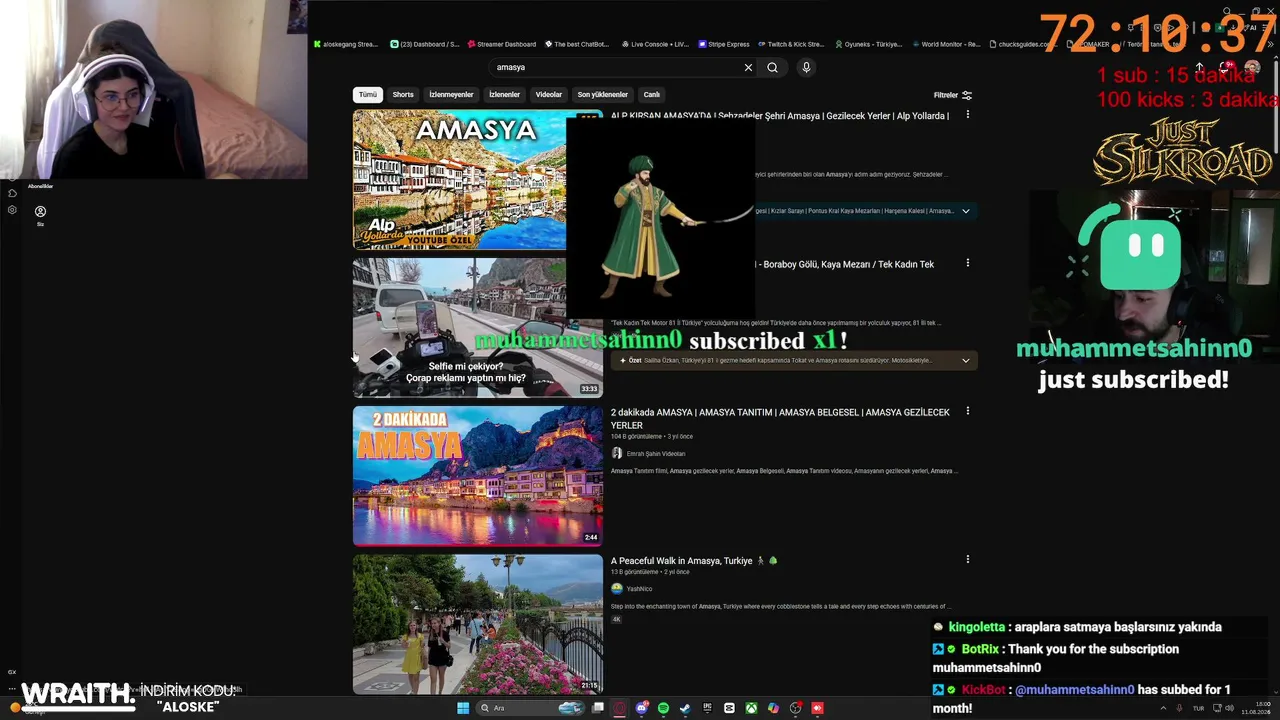This screenshot has height=720, width=1280.
Task: Switch to the Stripe Express browser tab
Action: [724, 44]
